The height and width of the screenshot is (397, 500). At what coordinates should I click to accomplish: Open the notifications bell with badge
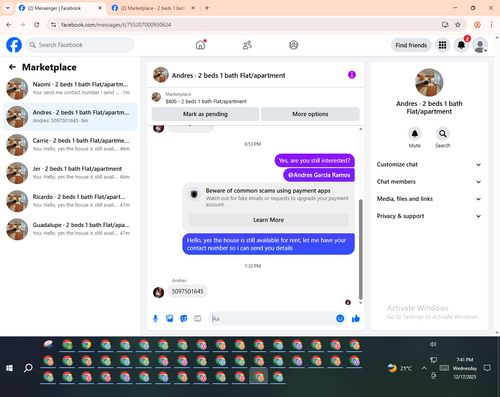[461, 45]
